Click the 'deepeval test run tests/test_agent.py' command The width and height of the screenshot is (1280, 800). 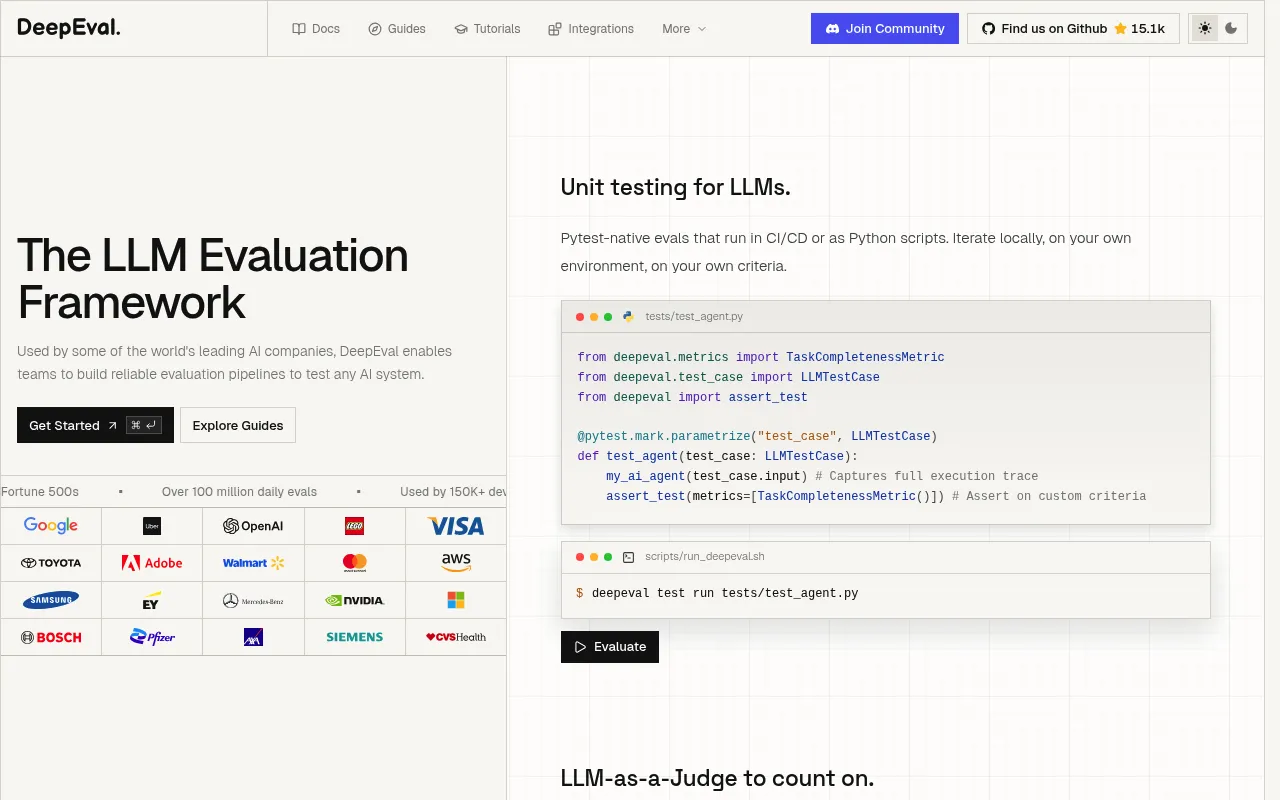coord(725,593)
